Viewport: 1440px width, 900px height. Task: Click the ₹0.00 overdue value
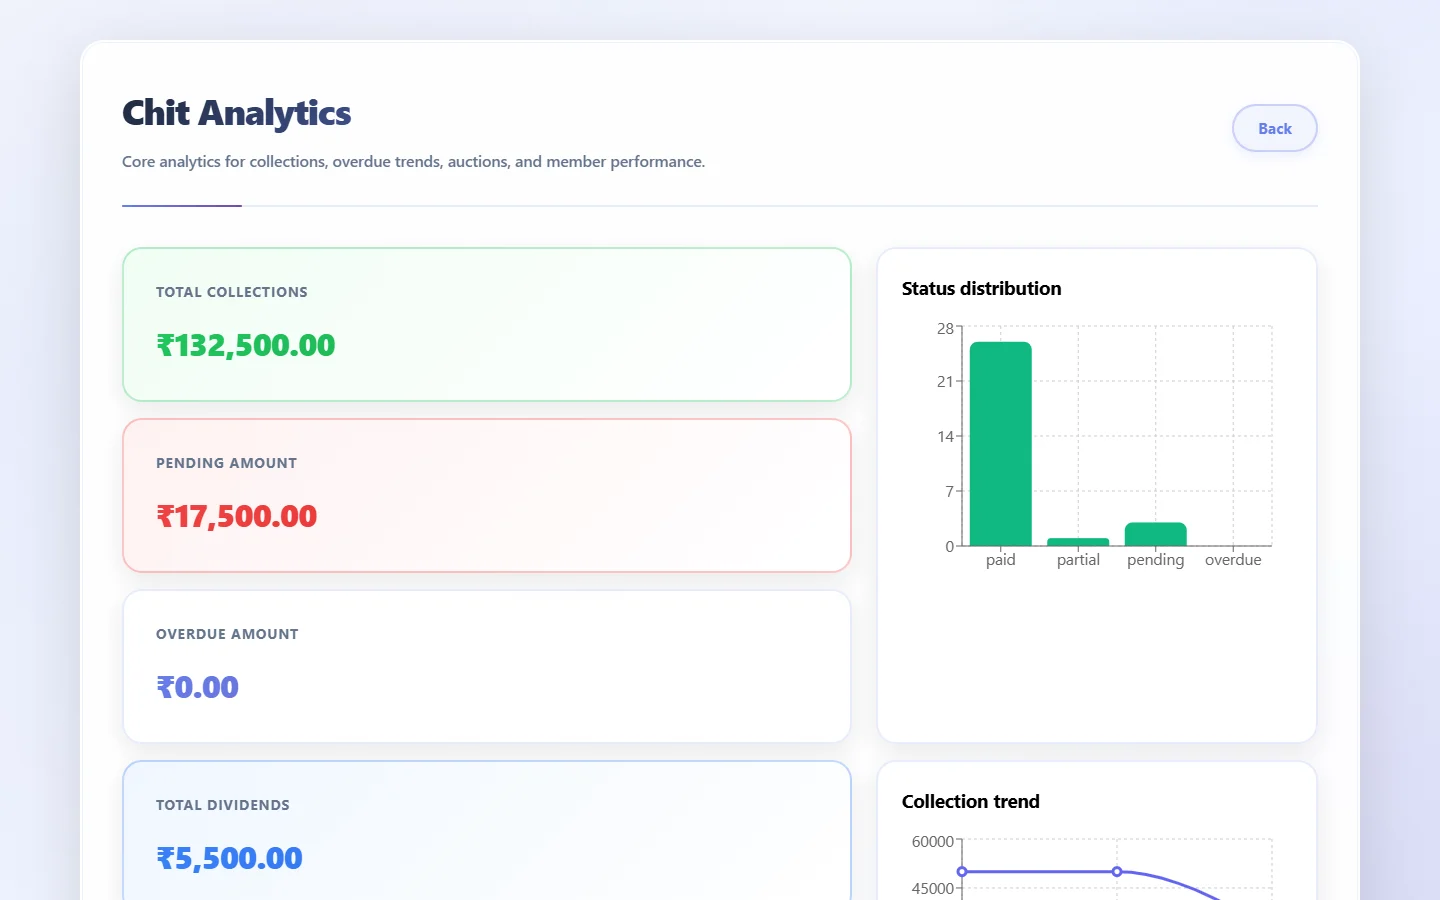point(198,687)
